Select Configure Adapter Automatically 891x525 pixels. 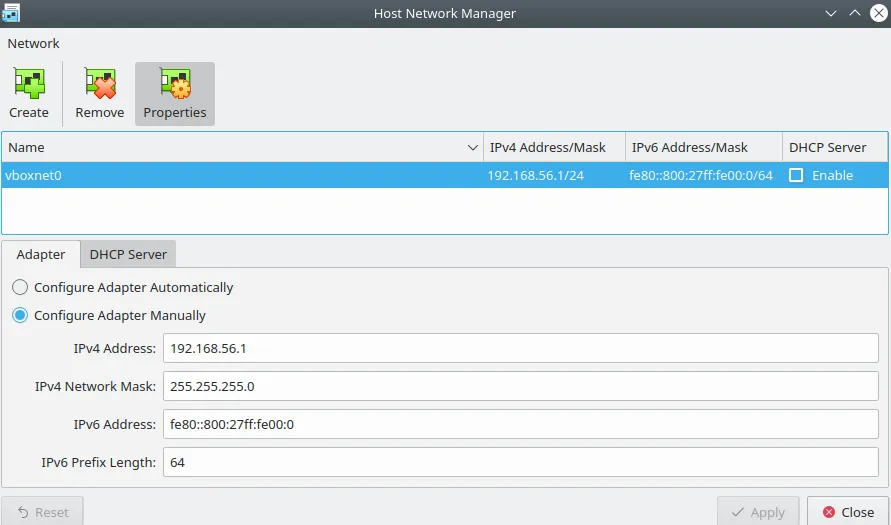click(20, 287)
